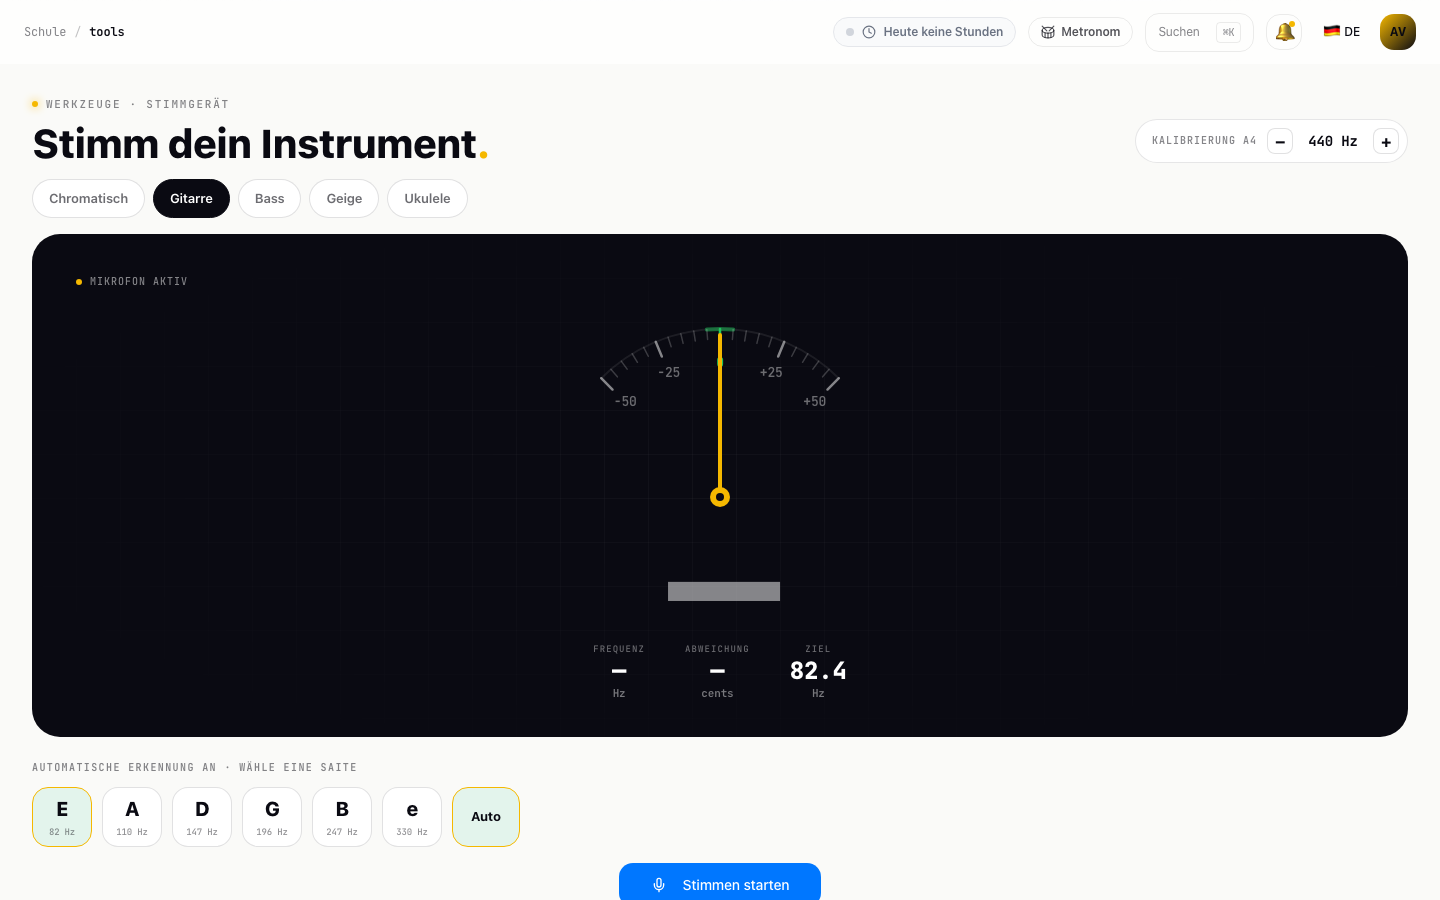Click the metronome icon in header

[1048, 32]
